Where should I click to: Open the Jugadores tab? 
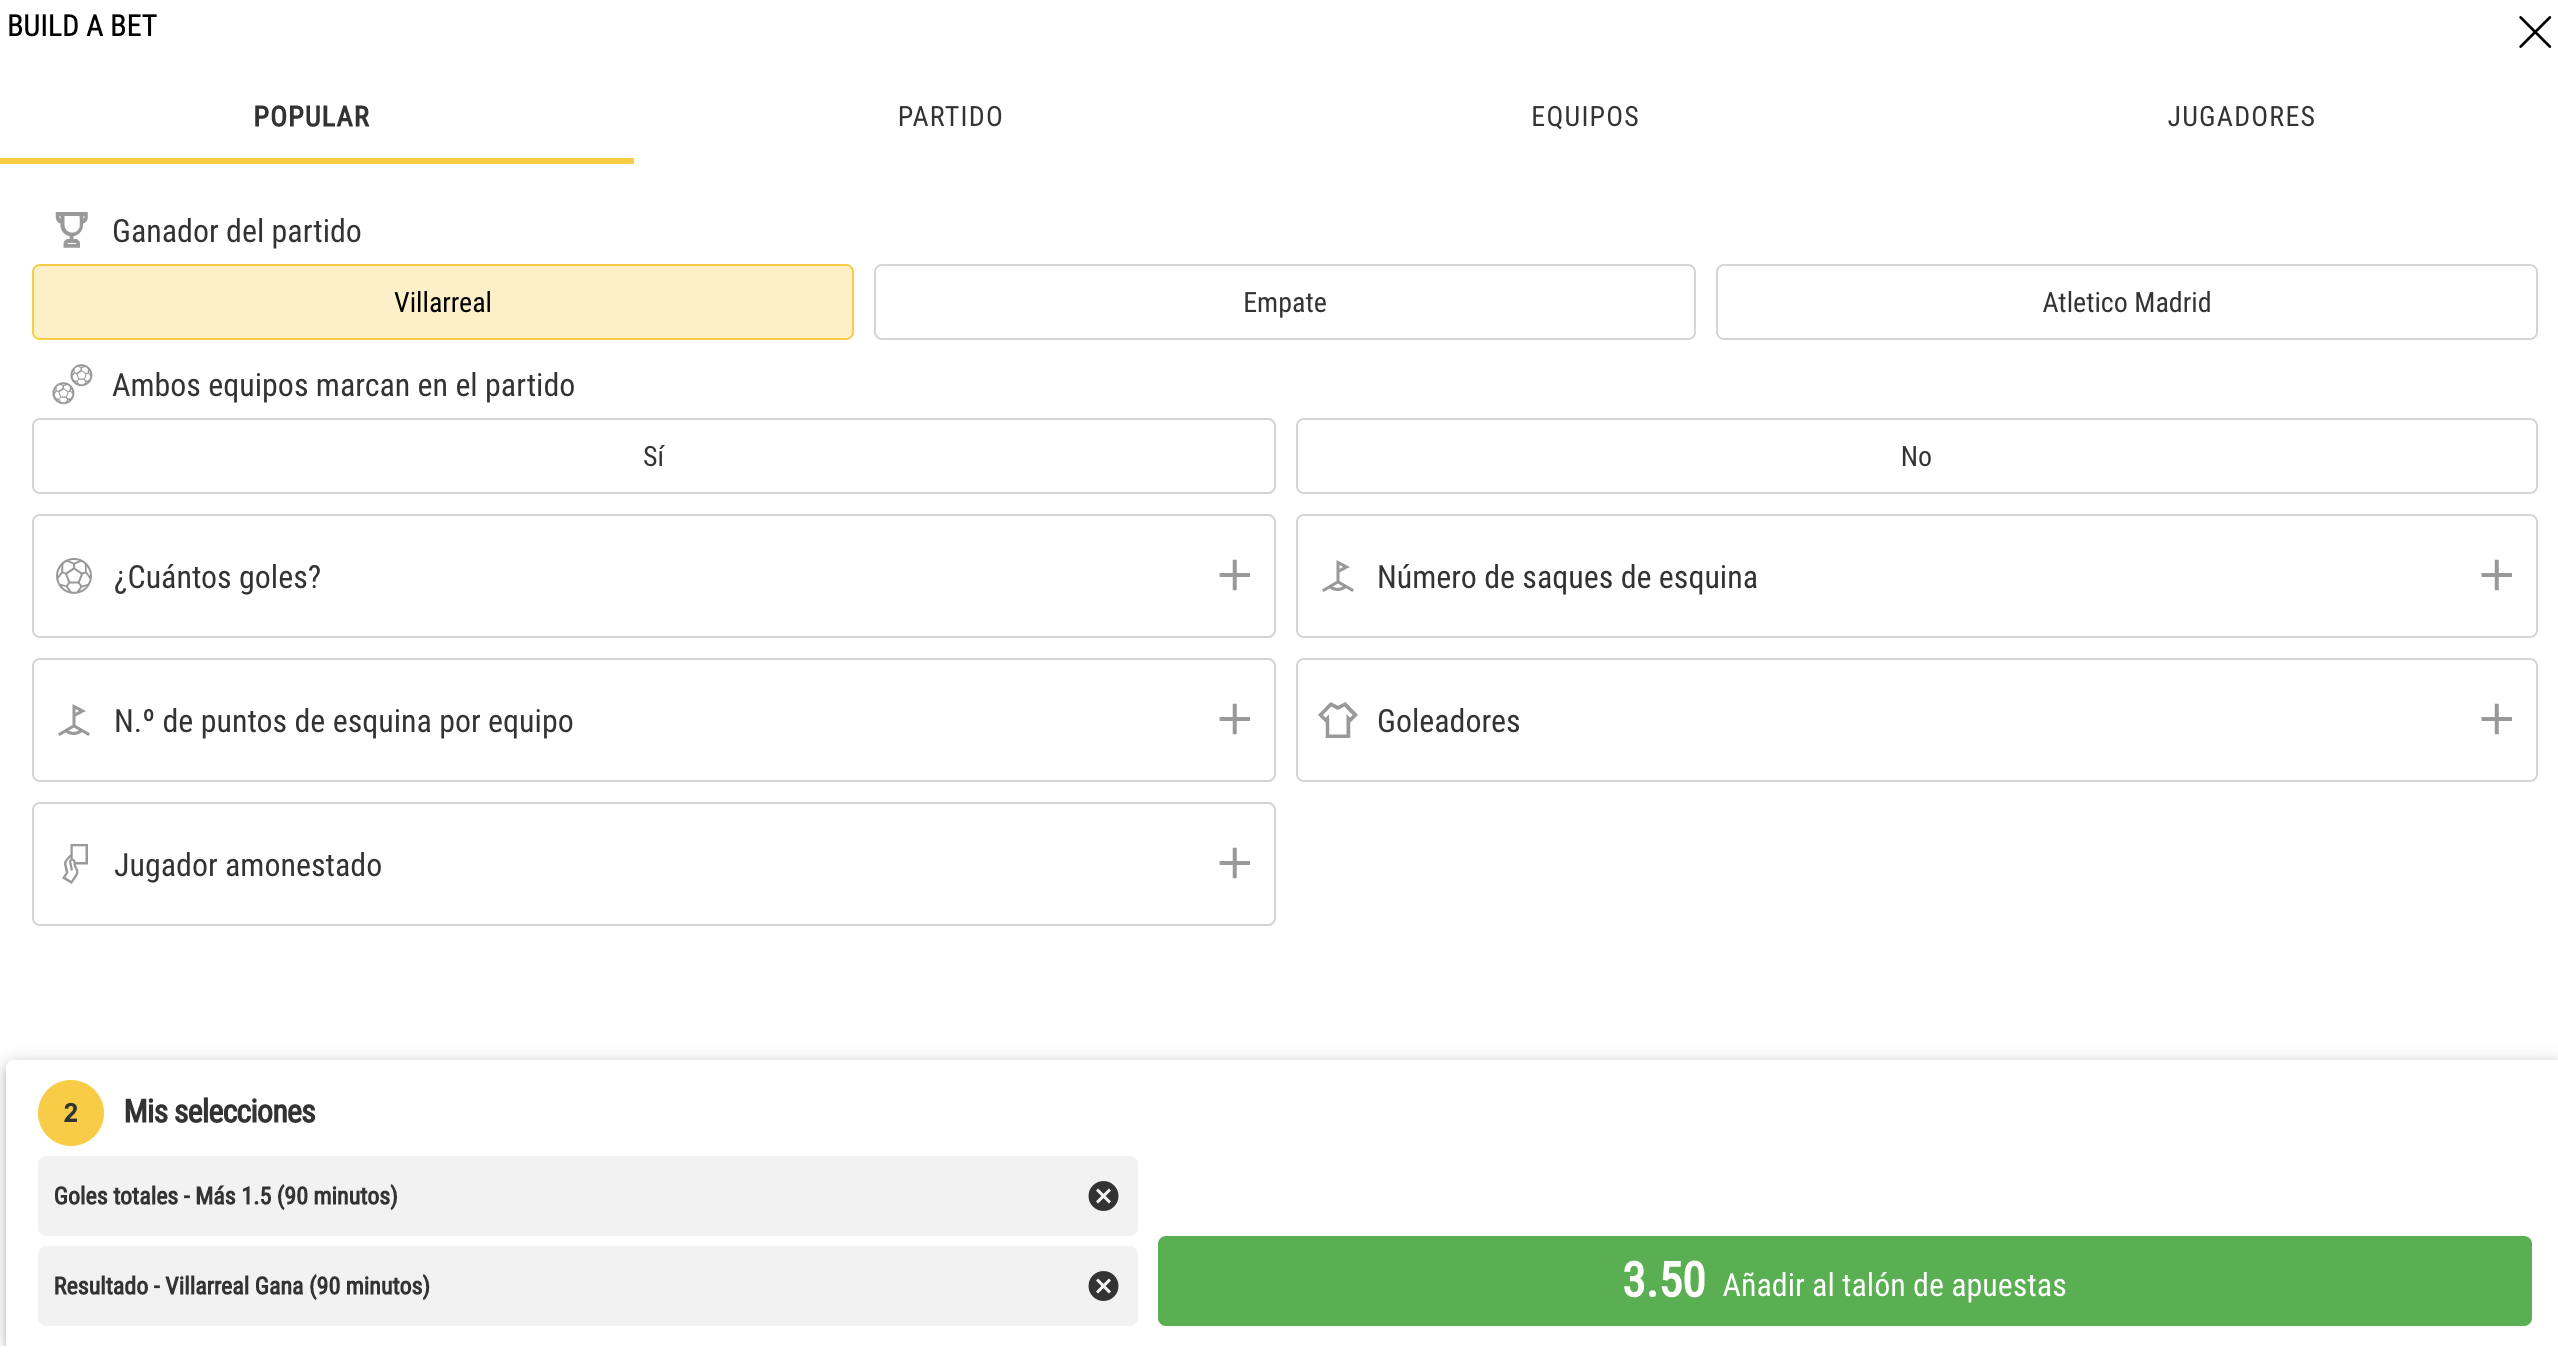(x=2241, y=117)
